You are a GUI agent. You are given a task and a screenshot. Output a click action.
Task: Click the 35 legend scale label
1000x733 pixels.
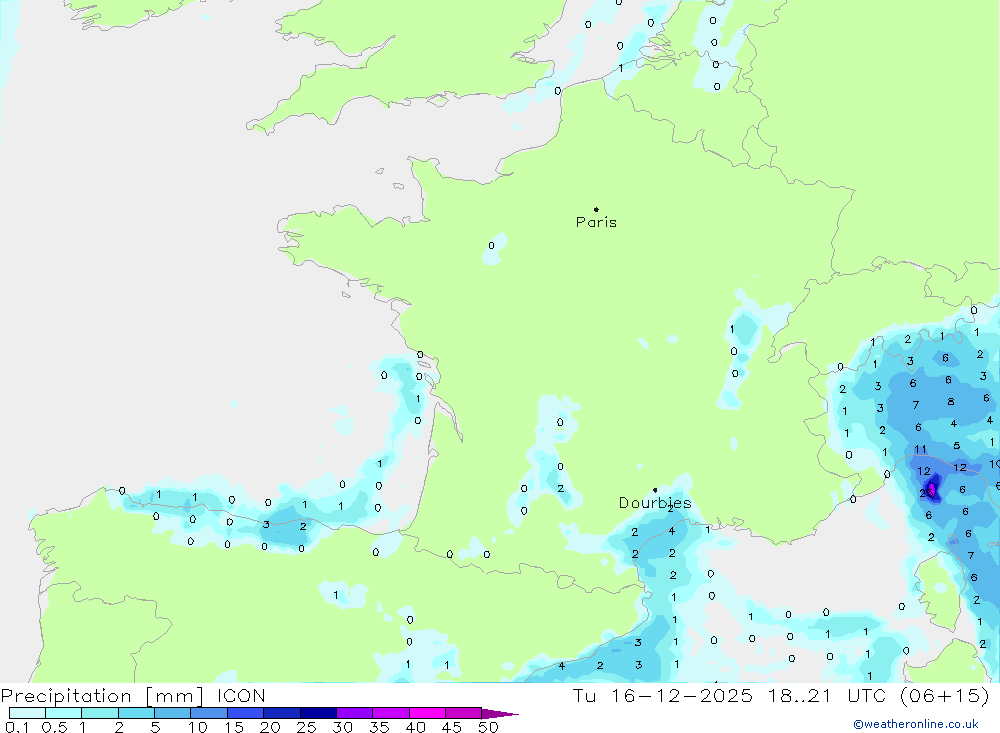379,727
